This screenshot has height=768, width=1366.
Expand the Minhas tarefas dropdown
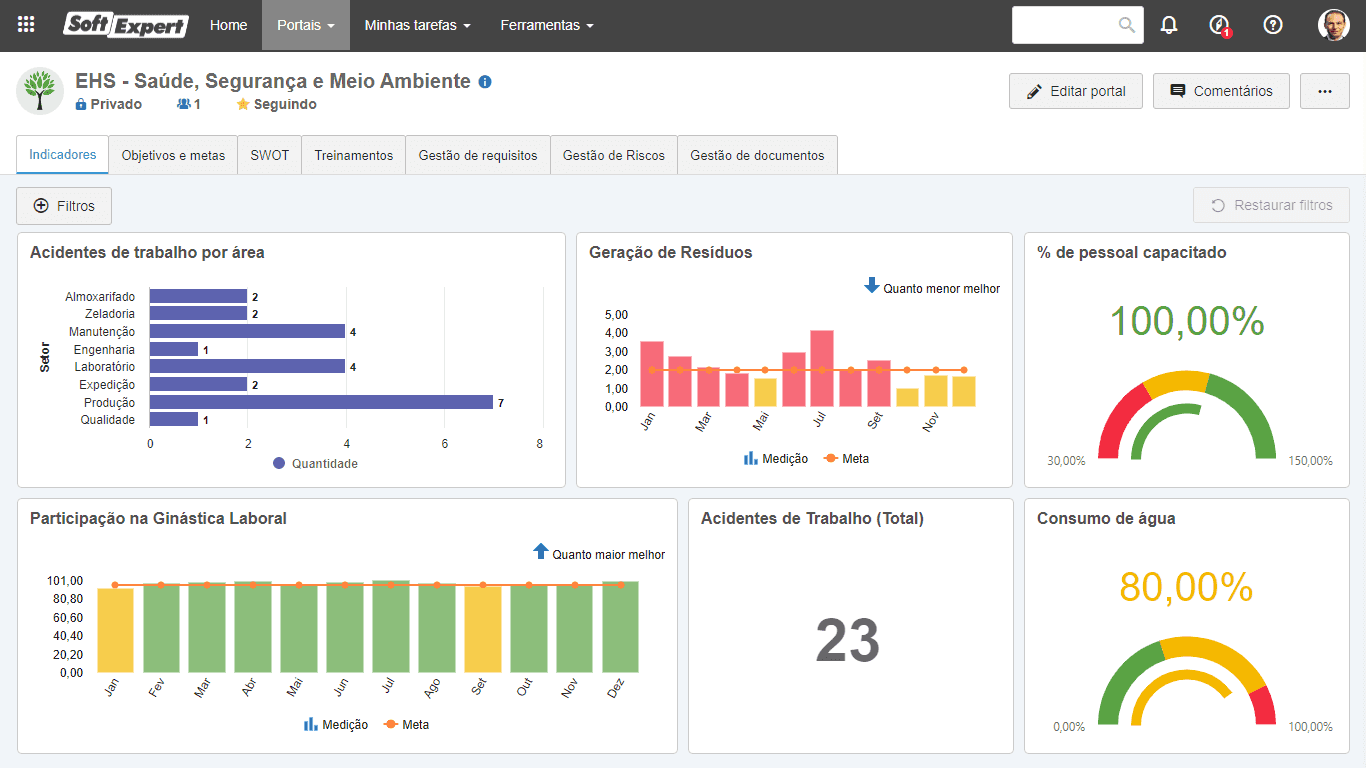(417, 25)
